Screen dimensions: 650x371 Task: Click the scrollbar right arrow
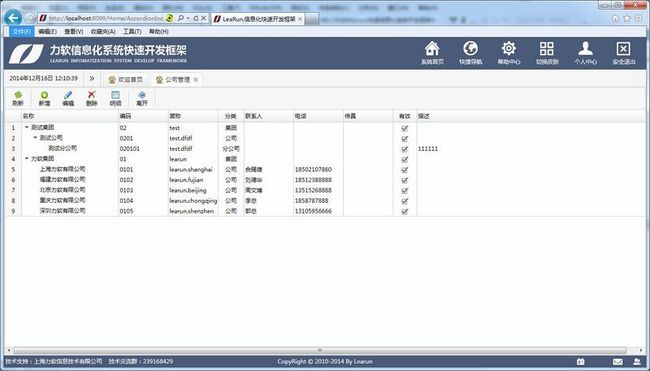[642, 350]
